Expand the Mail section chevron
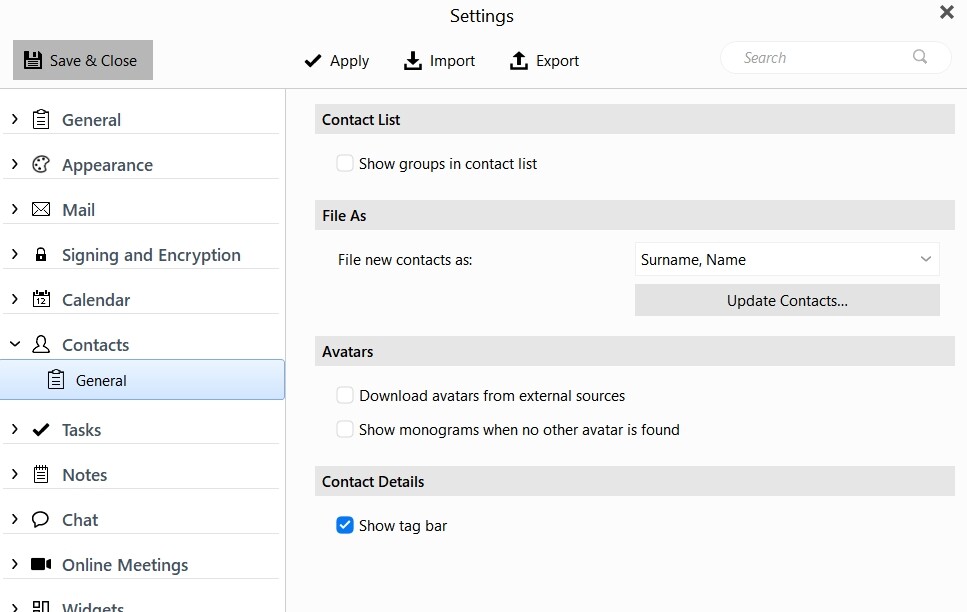The image size is (967, 612). point(15,209)
